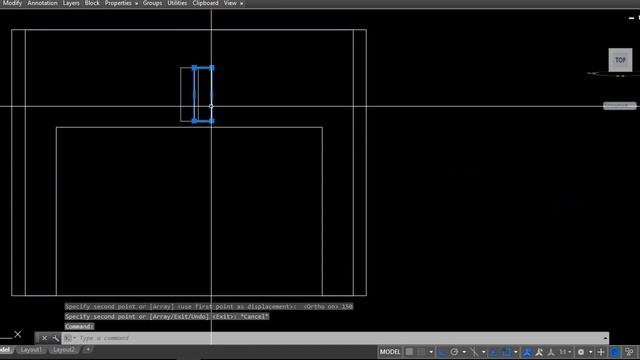Expand the View panel dropdown arrow

(x=242, y=4)
